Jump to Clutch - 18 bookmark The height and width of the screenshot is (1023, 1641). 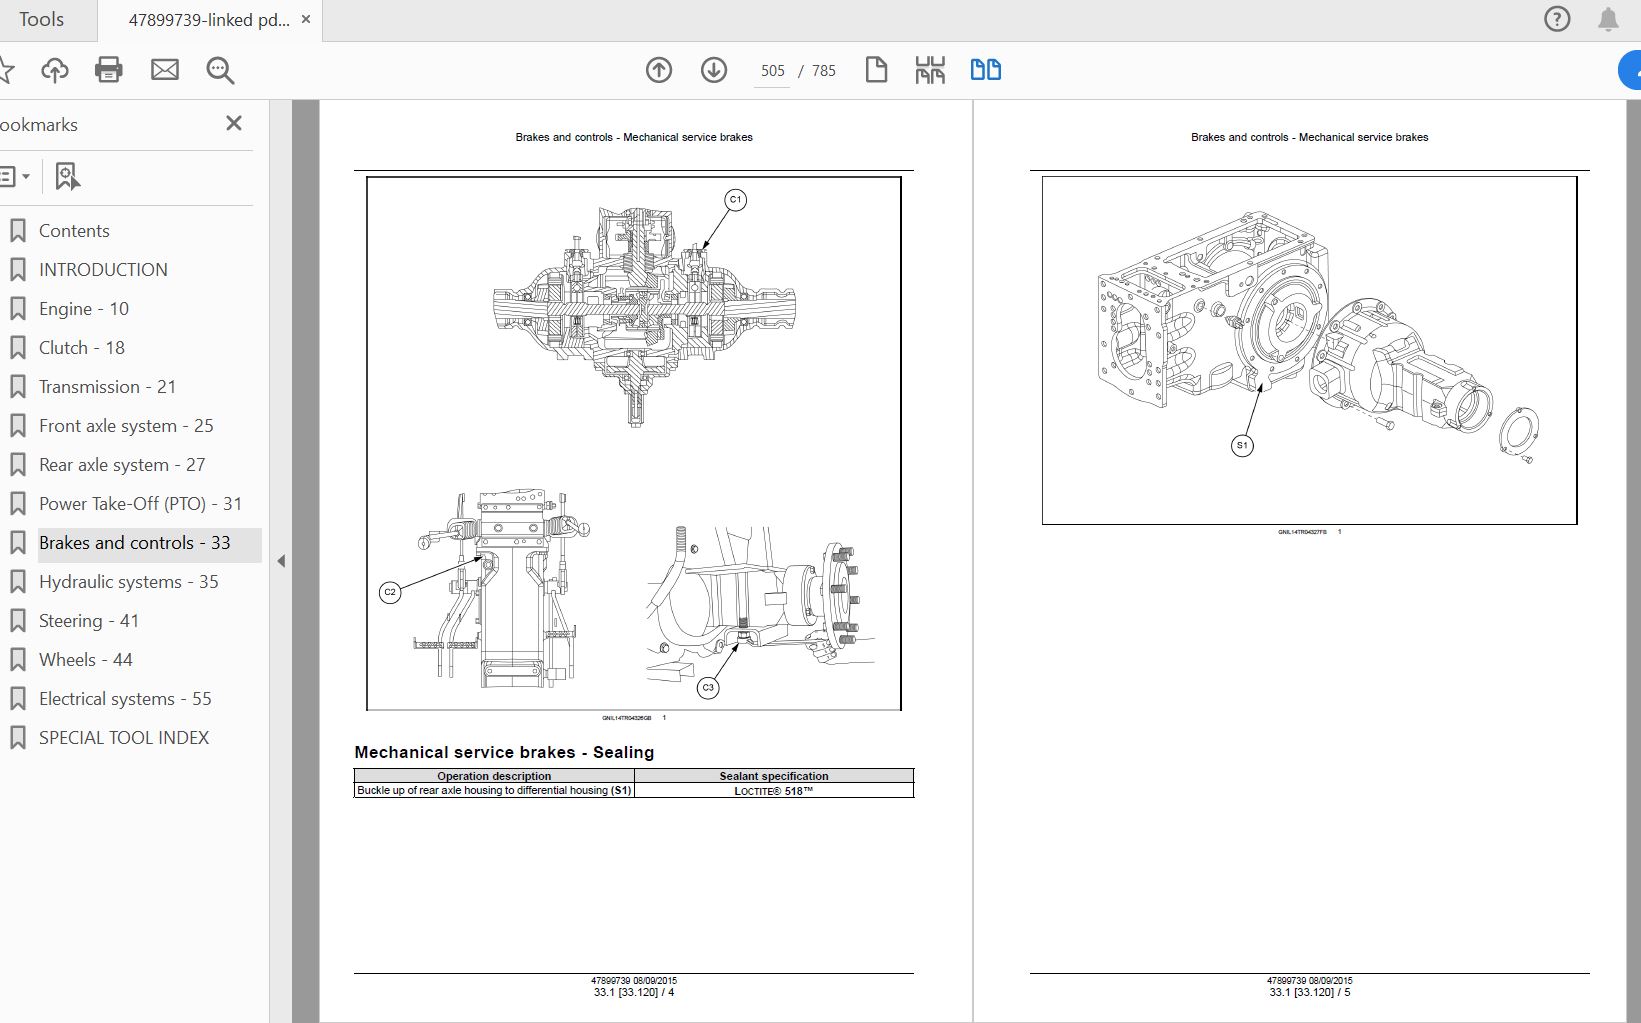click(82, 348)
